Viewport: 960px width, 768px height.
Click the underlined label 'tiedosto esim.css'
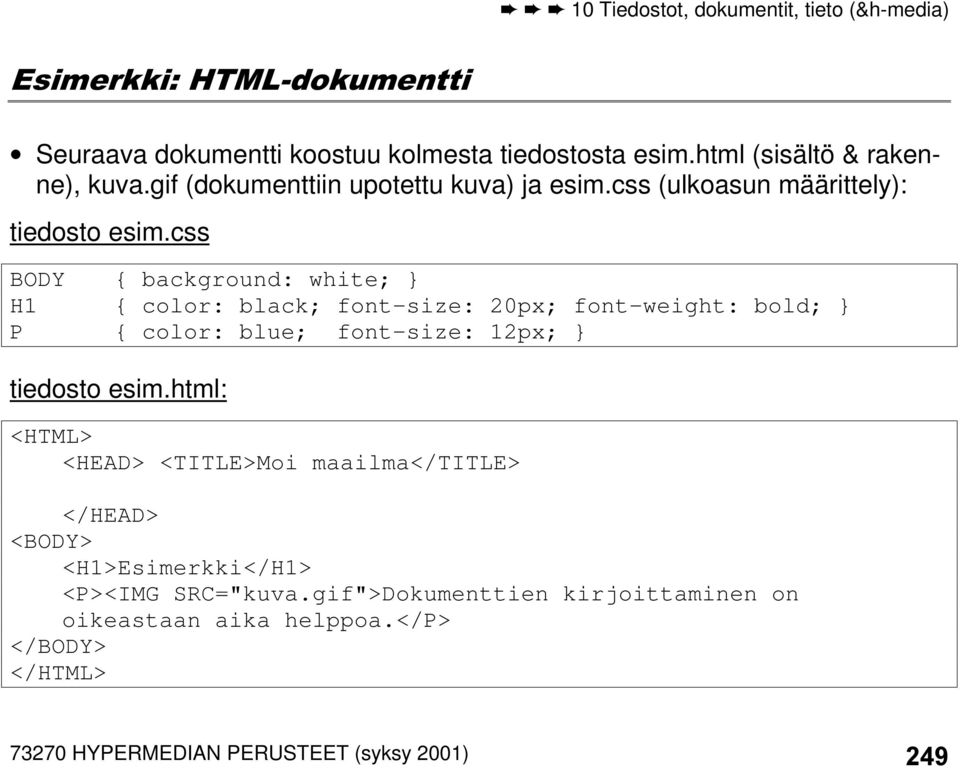[x=110, y=233]
